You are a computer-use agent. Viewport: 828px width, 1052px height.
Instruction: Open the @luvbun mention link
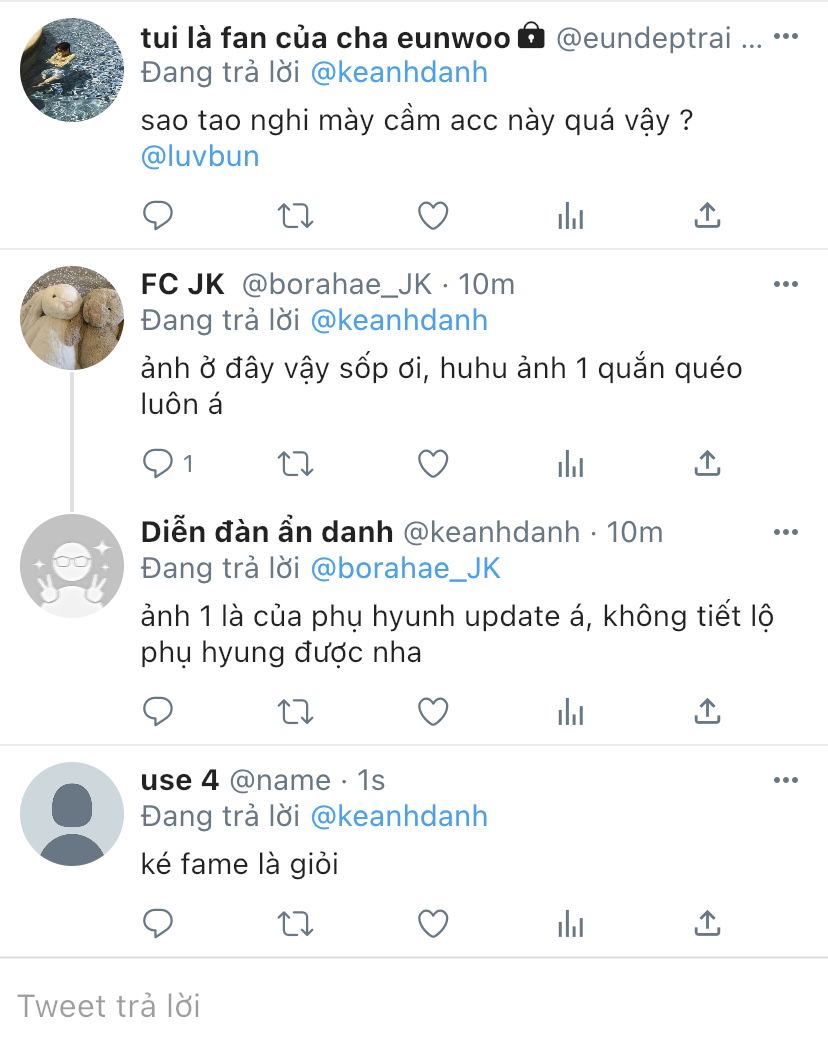(200, 156)
